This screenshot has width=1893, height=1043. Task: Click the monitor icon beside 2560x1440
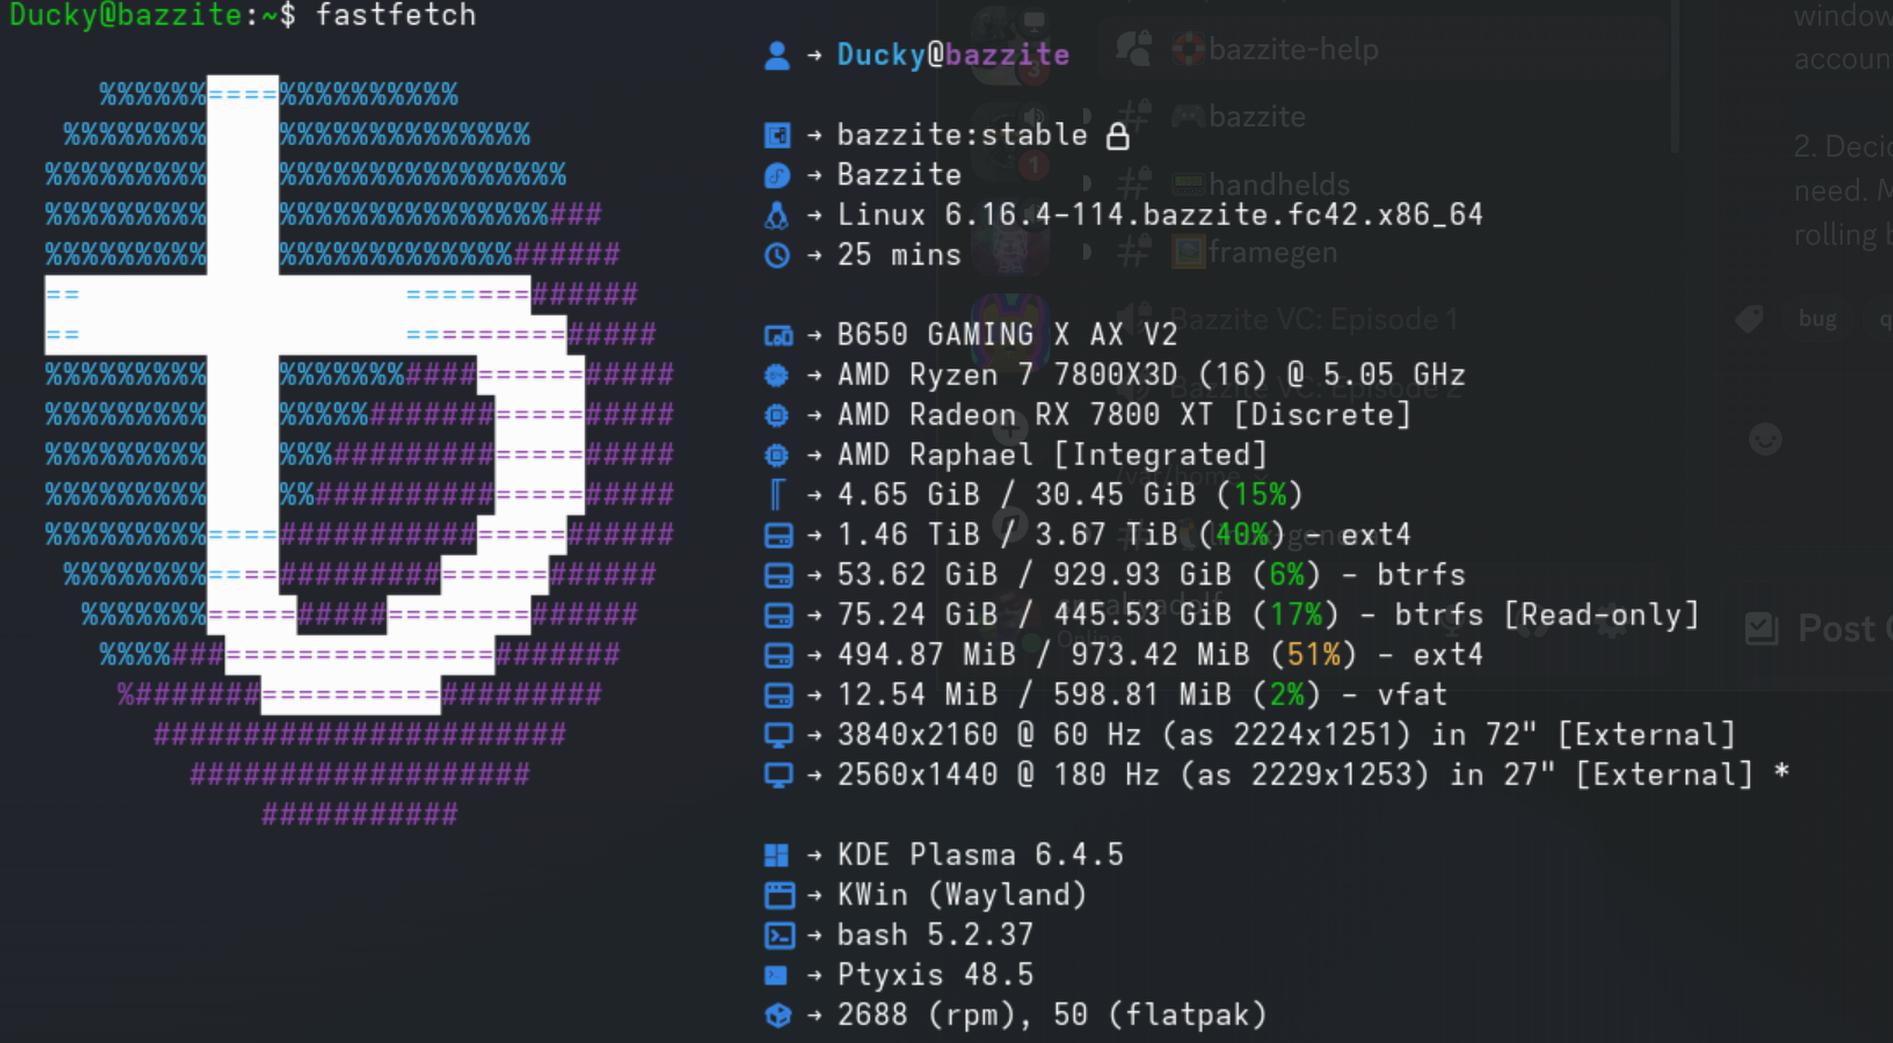coord(778,775)
